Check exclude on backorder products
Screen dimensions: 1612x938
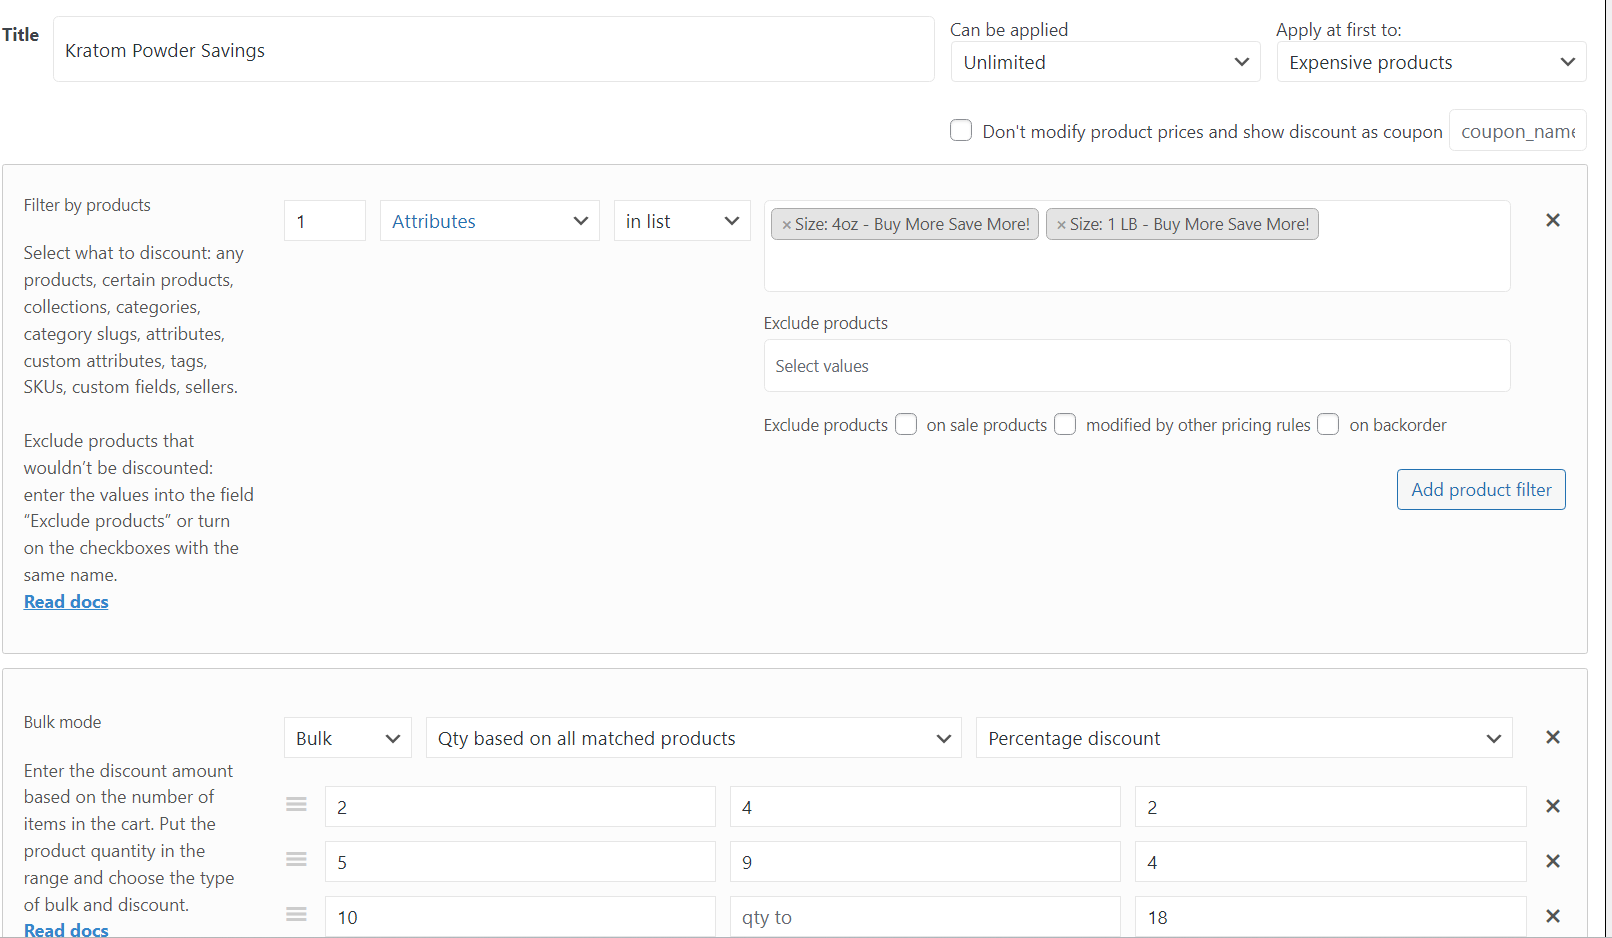(1328, 424)
